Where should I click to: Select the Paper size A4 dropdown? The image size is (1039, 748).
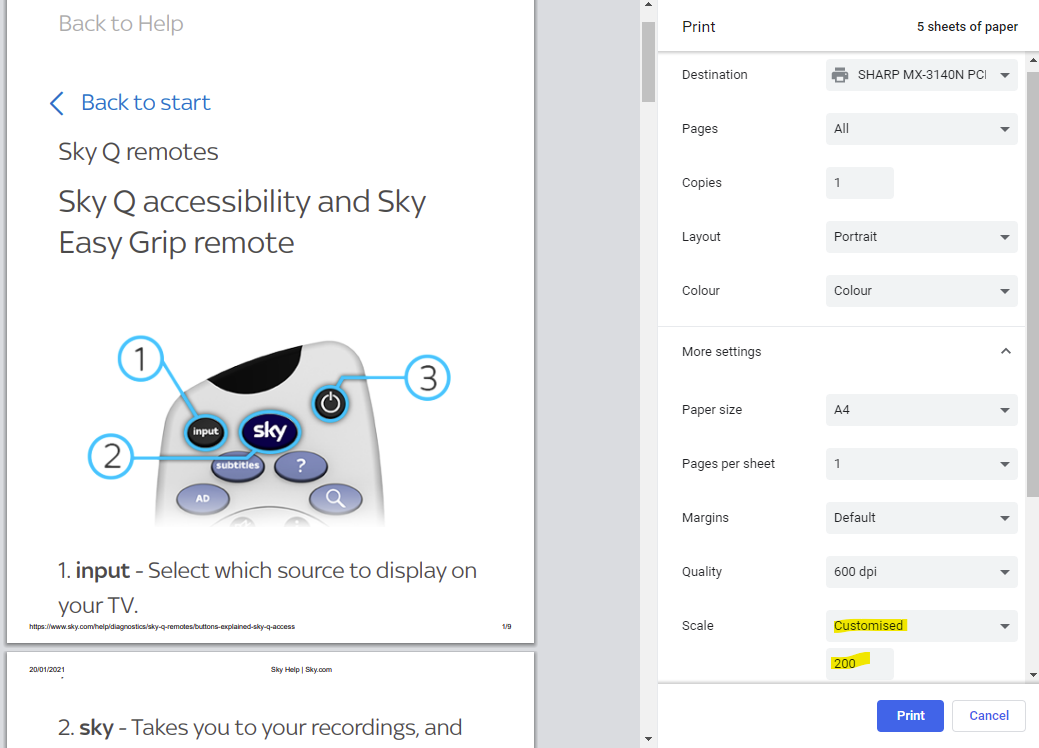point(921,410)
